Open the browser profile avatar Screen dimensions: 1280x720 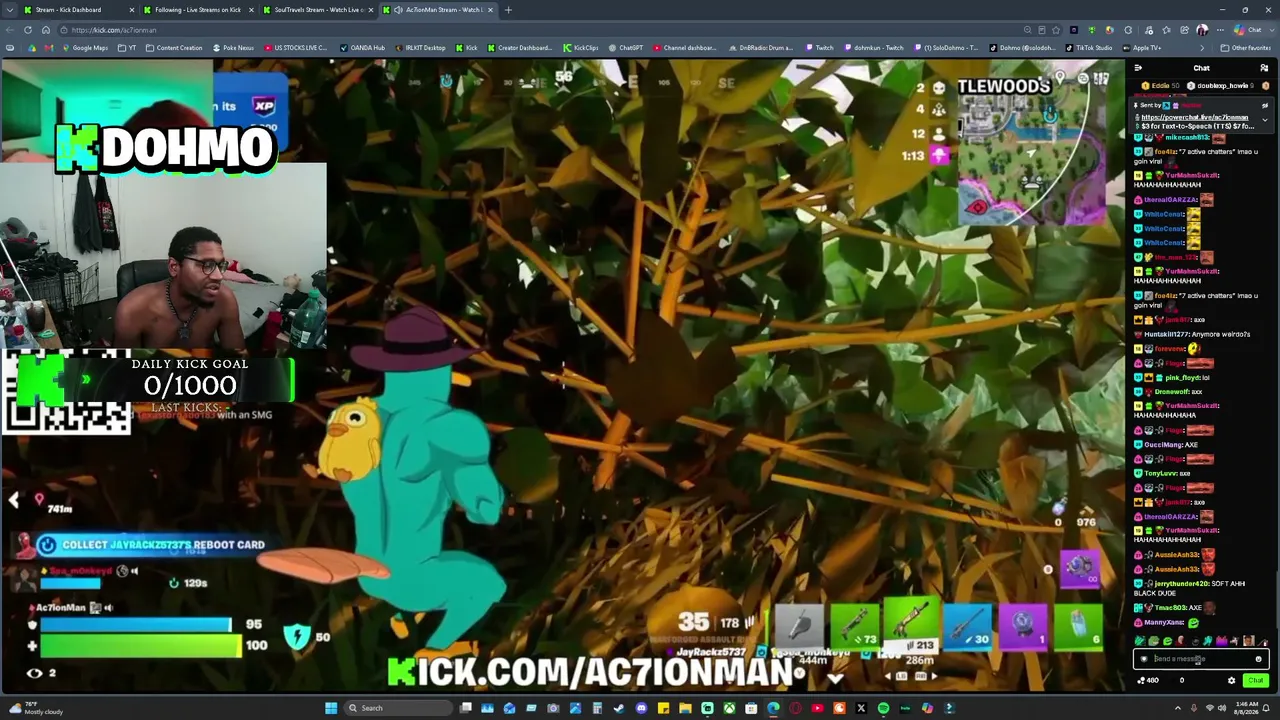pos(1202,30)
